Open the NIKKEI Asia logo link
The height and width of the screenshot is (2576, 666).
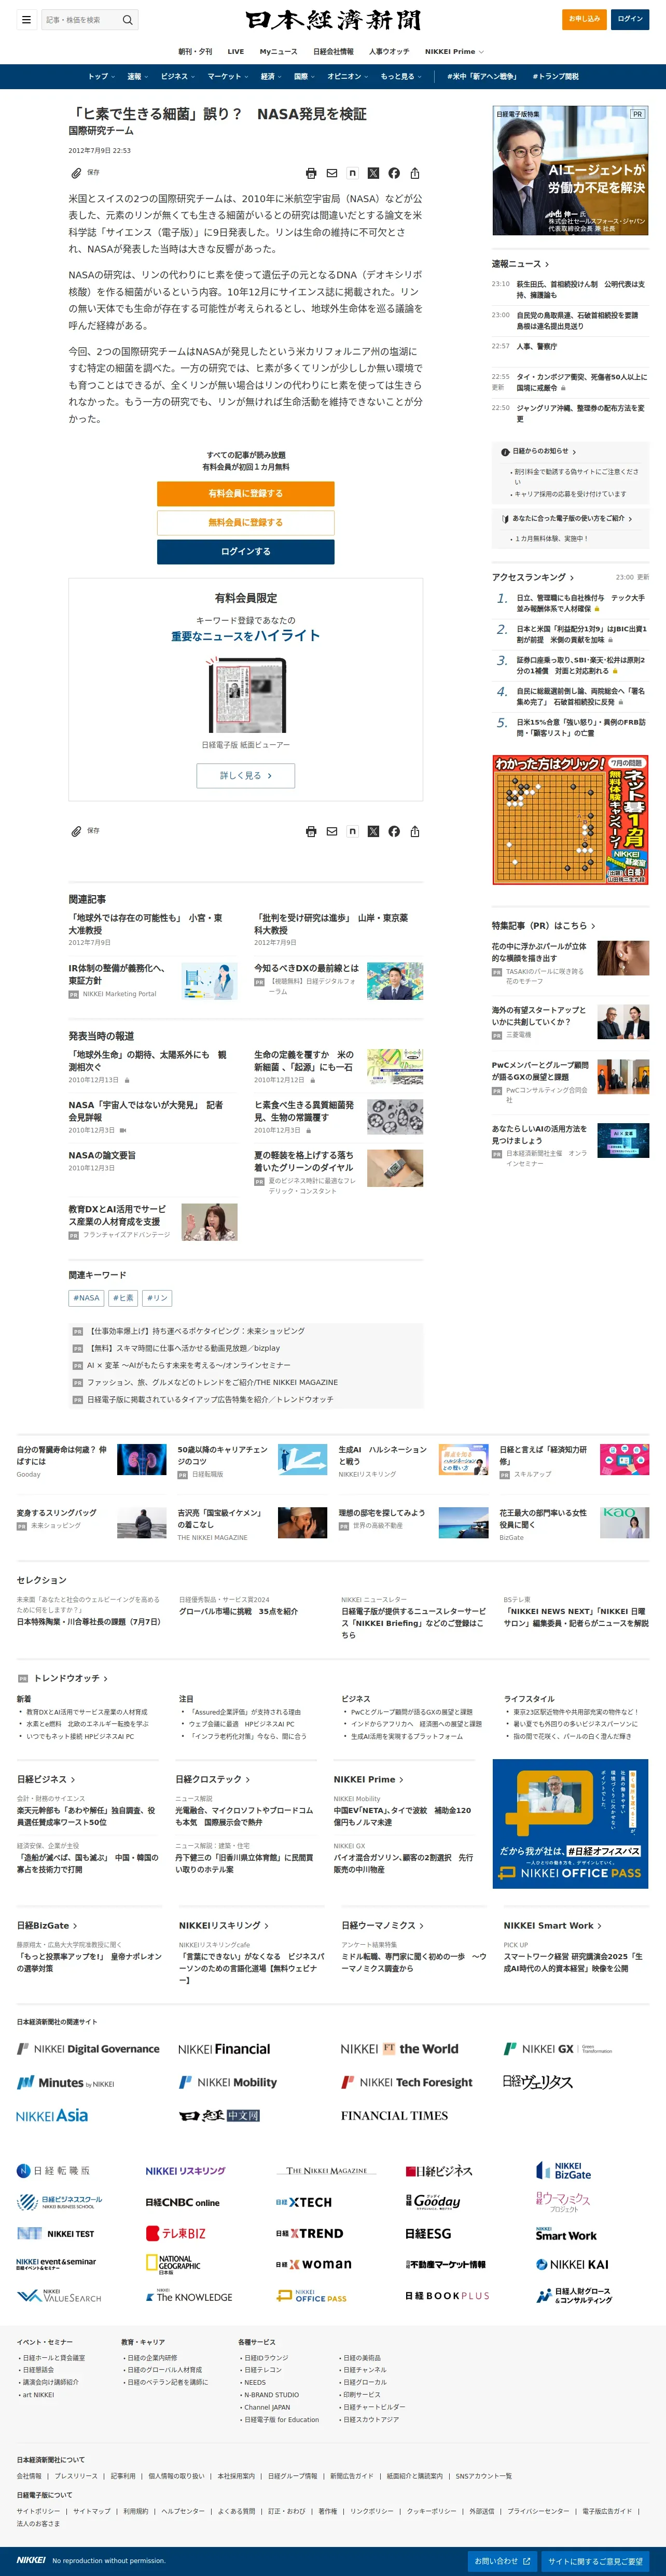pyautogui.click(x=52, y=2115)
